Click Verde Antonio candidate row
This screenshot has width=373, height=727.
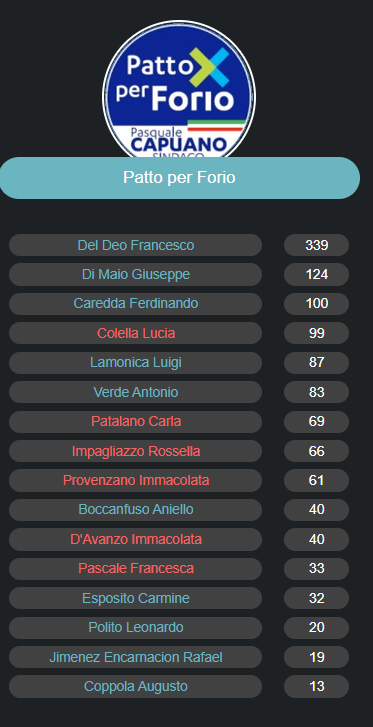click(x=135, y=392)
